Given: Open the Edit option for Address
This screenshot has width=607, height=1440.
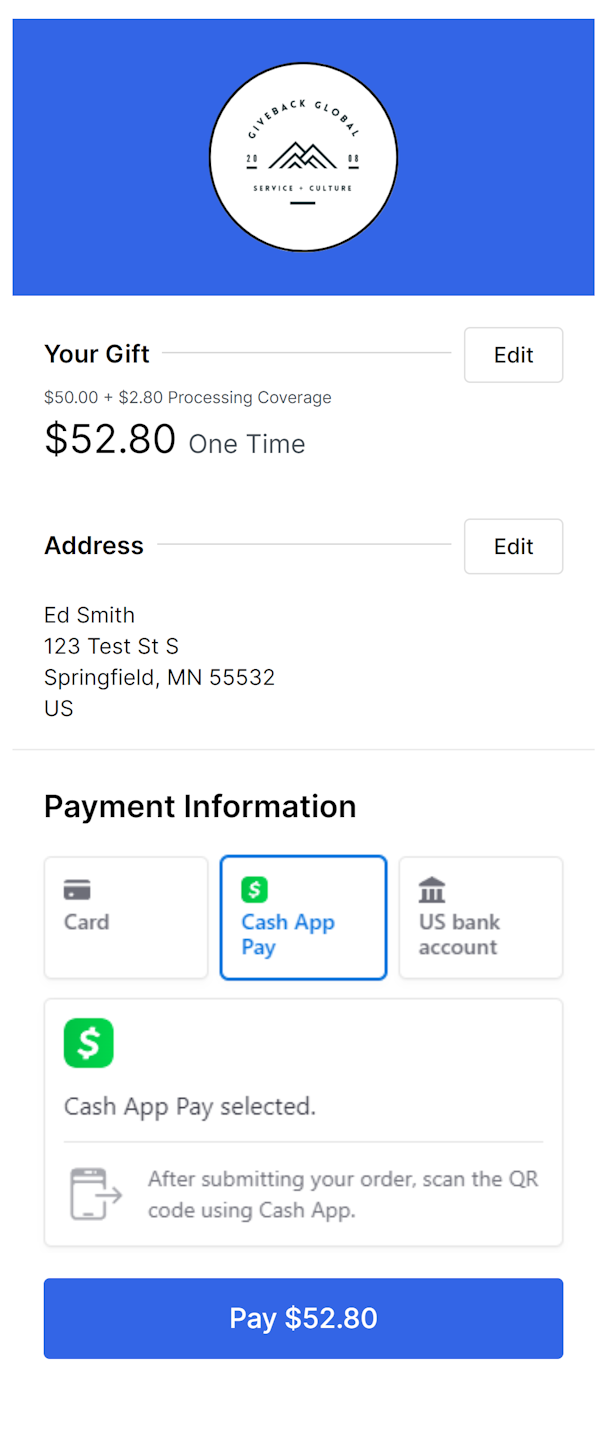Looking at the screenshot, I should (x=513, y=546).
